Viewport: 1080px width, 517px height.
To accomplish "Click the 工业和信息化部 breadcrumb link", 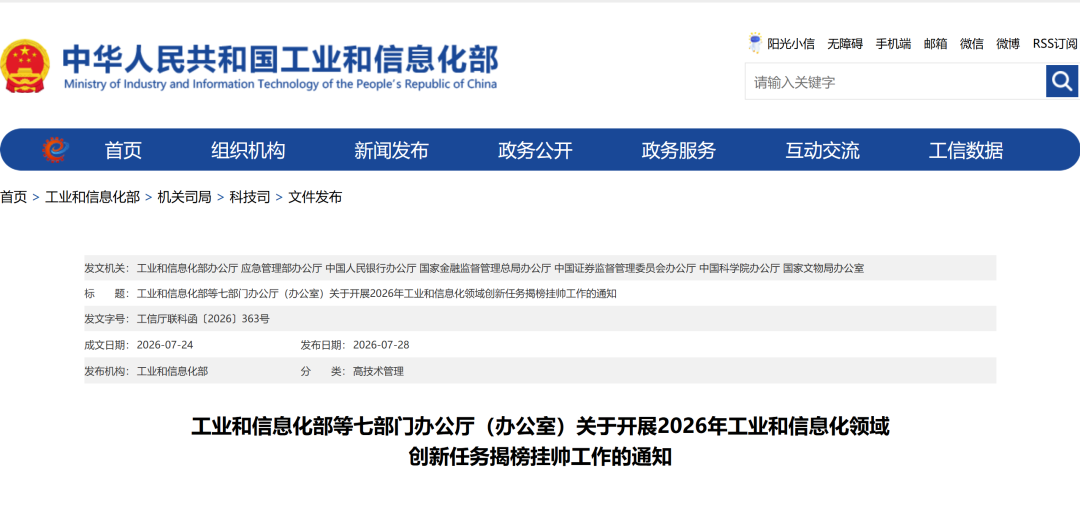I will pos(92,198).
